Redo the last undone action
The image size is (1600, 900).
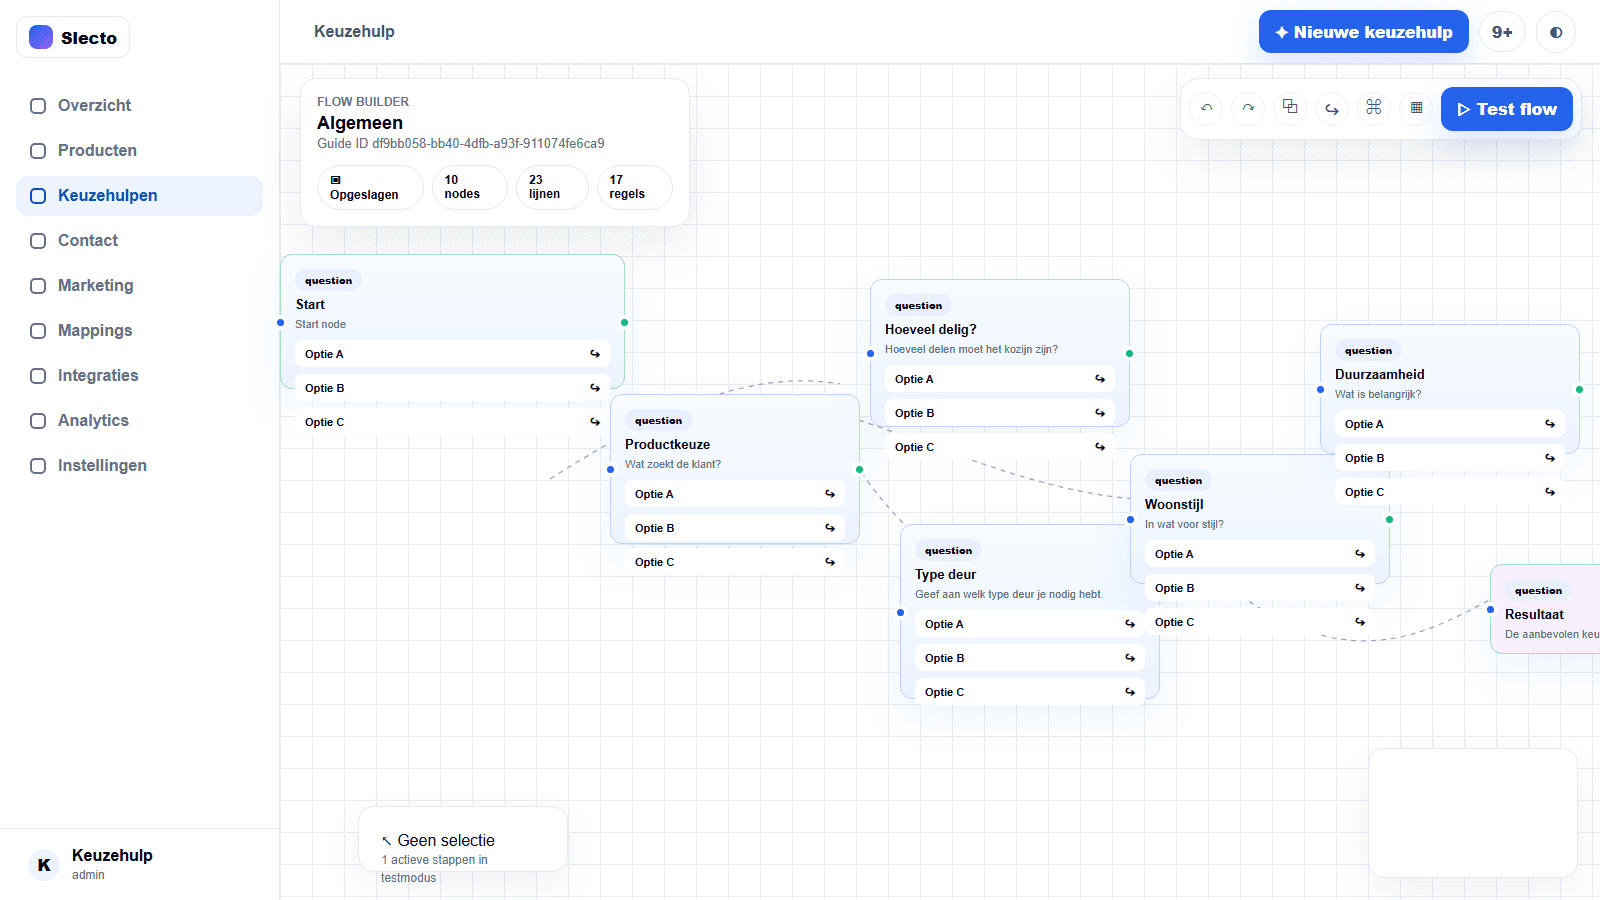[1248, 108]
